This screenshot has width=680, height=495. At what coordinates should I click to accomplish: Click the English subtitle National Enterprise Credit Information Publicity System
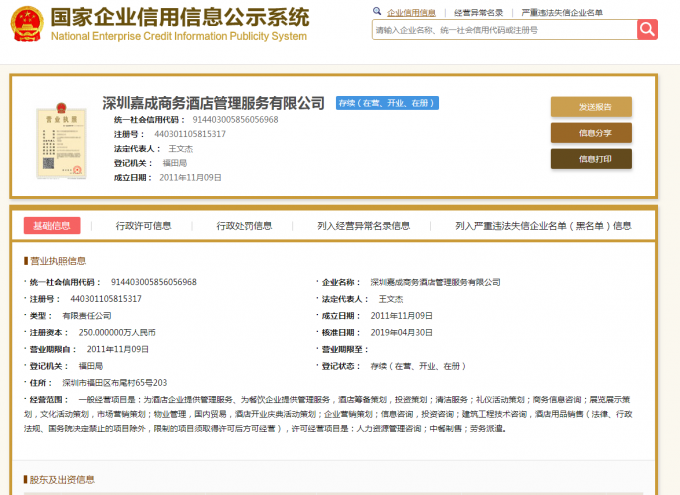click(x=179, y=36)
